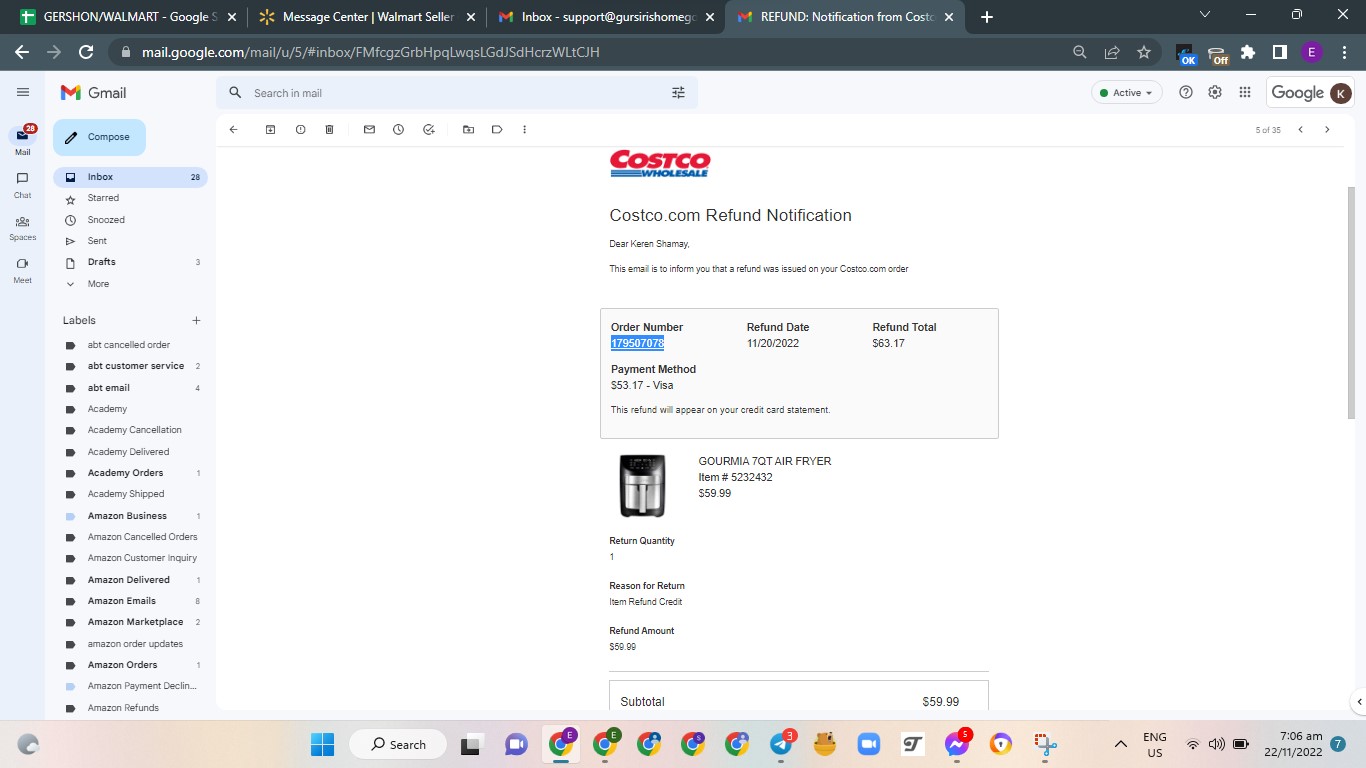
Task: Open Chrome tab search chevron
Action: [x=1205, y=15]
